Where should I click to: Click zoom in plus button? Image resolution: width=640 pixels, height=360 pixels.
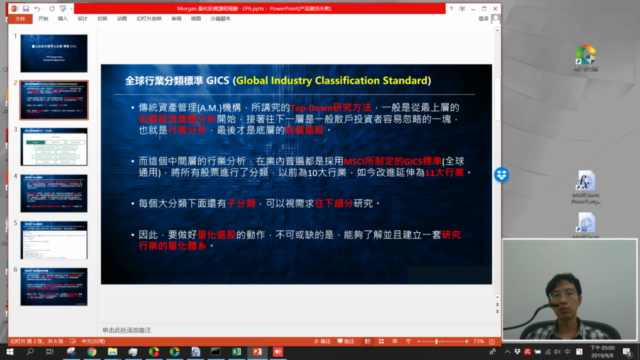467,341
